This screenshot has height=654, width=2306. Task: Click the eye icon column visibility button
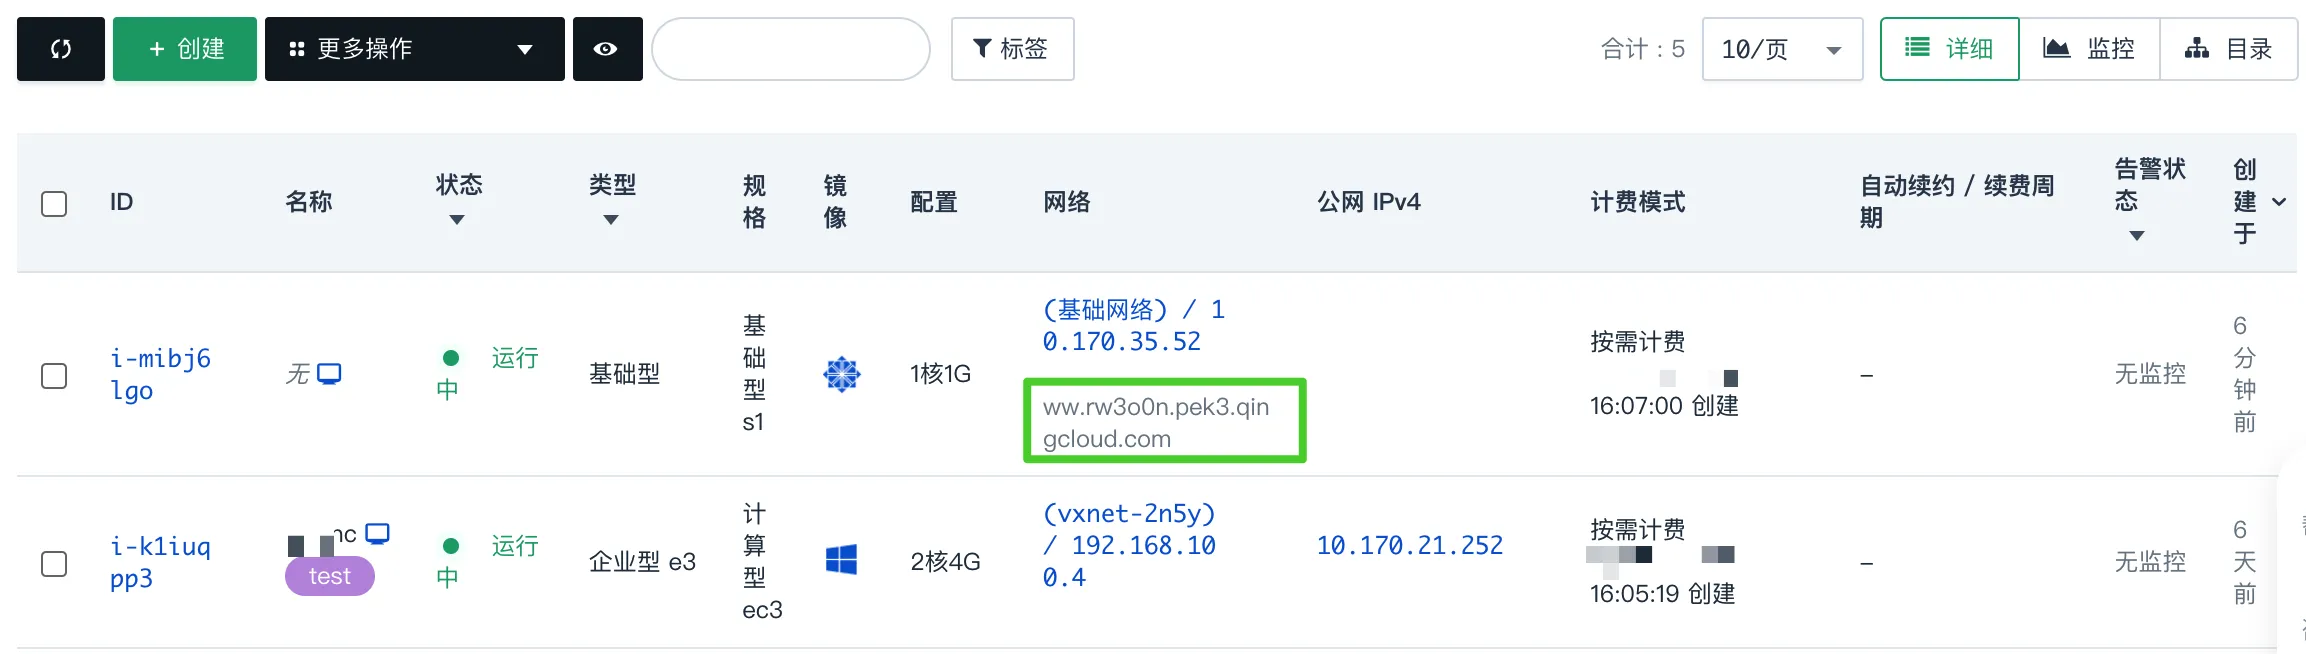[606, 49]
